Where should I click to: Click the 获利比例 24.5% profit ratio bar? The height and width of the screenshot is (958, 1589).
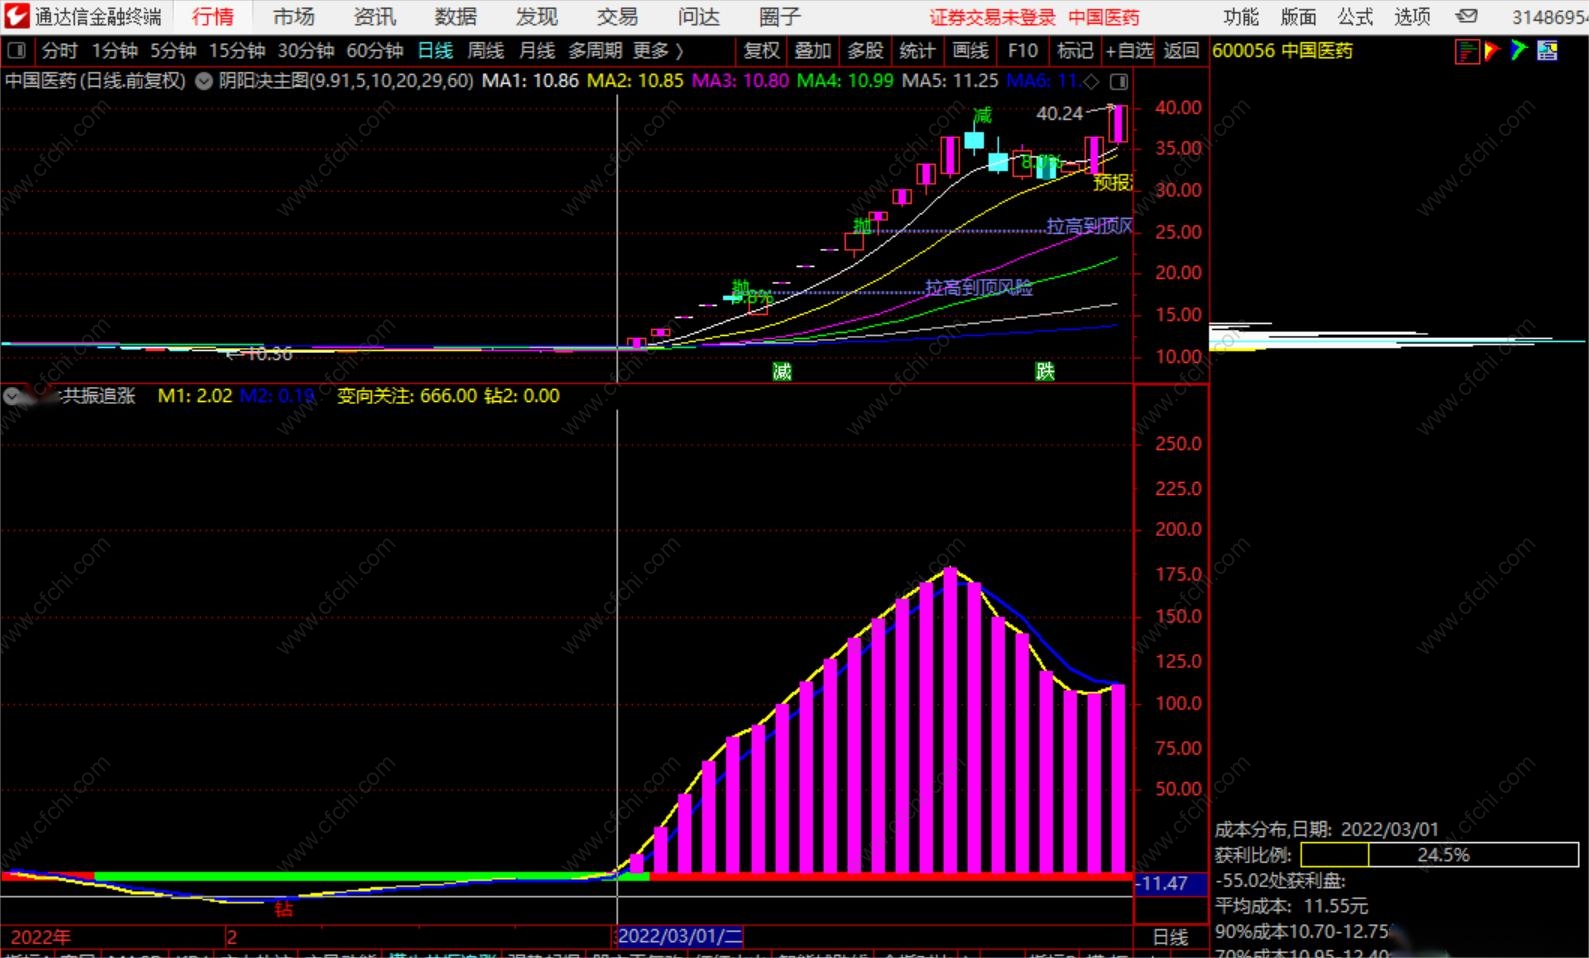pyautogui.click(x=1439, y=855)
